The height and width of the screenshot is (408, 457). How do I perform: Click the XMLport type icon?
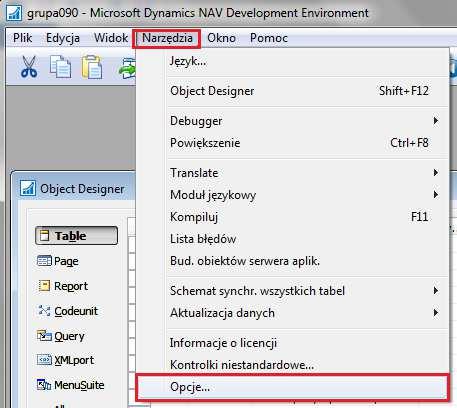(x=44, y=360)
